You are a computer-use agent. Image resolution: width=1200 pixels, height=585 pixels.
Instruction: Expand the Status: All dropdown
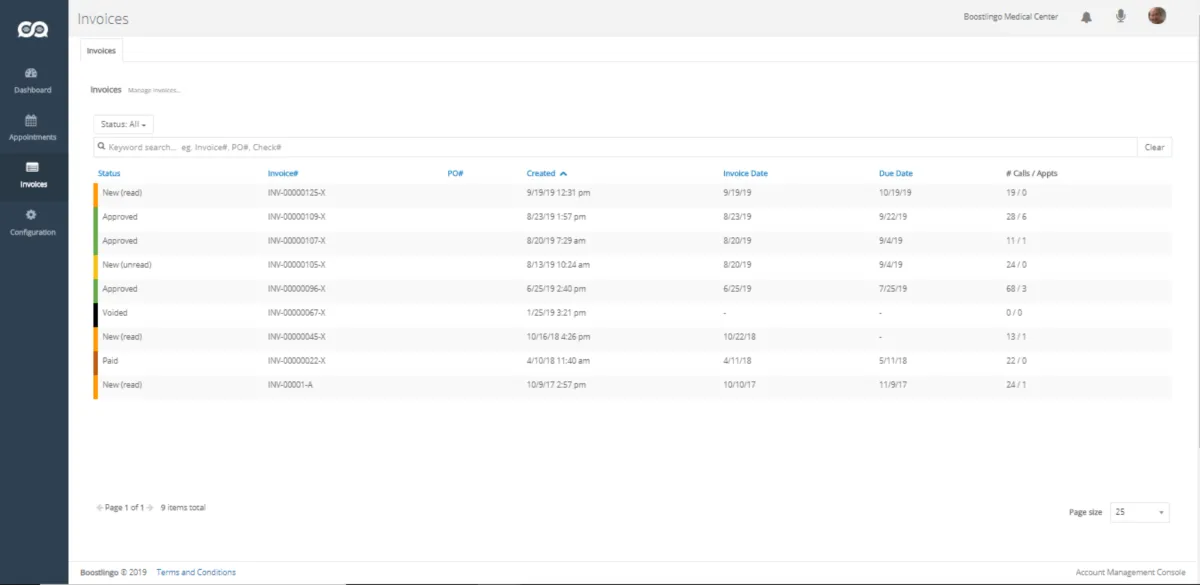coord(124,124)
